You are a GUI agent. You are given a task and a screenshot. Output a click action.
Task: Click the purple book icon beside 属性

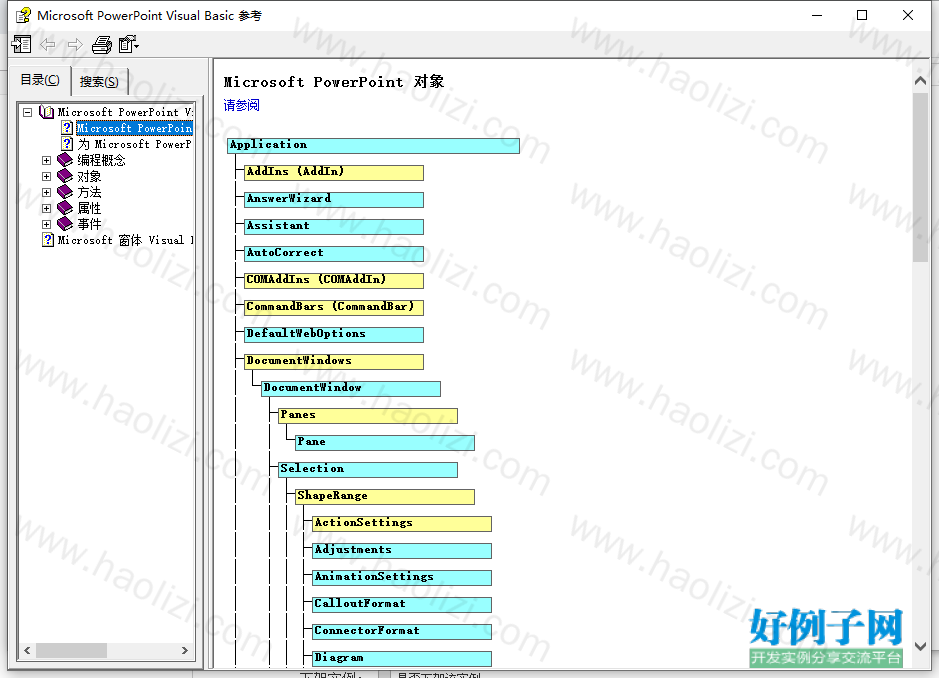click(x=65, y=208)
